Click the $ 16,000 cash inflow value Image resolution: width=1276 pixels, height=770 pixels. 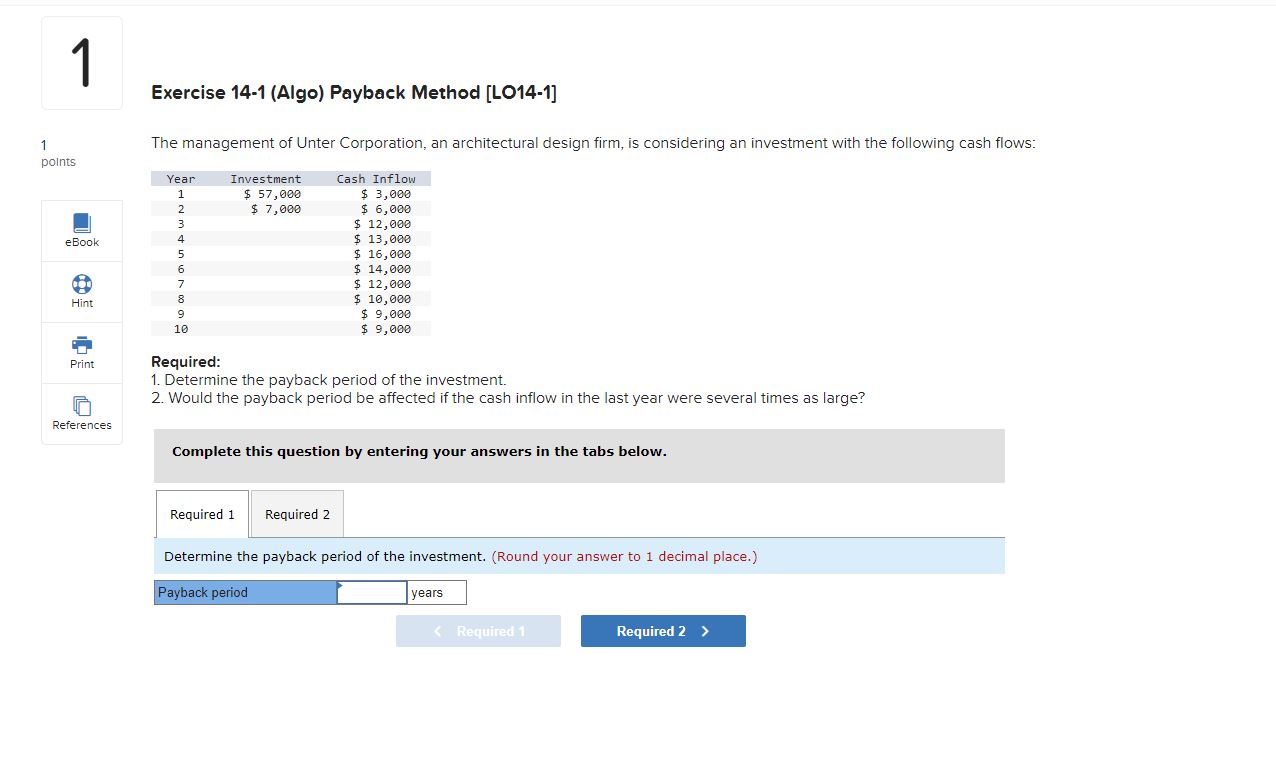(382, 254)
